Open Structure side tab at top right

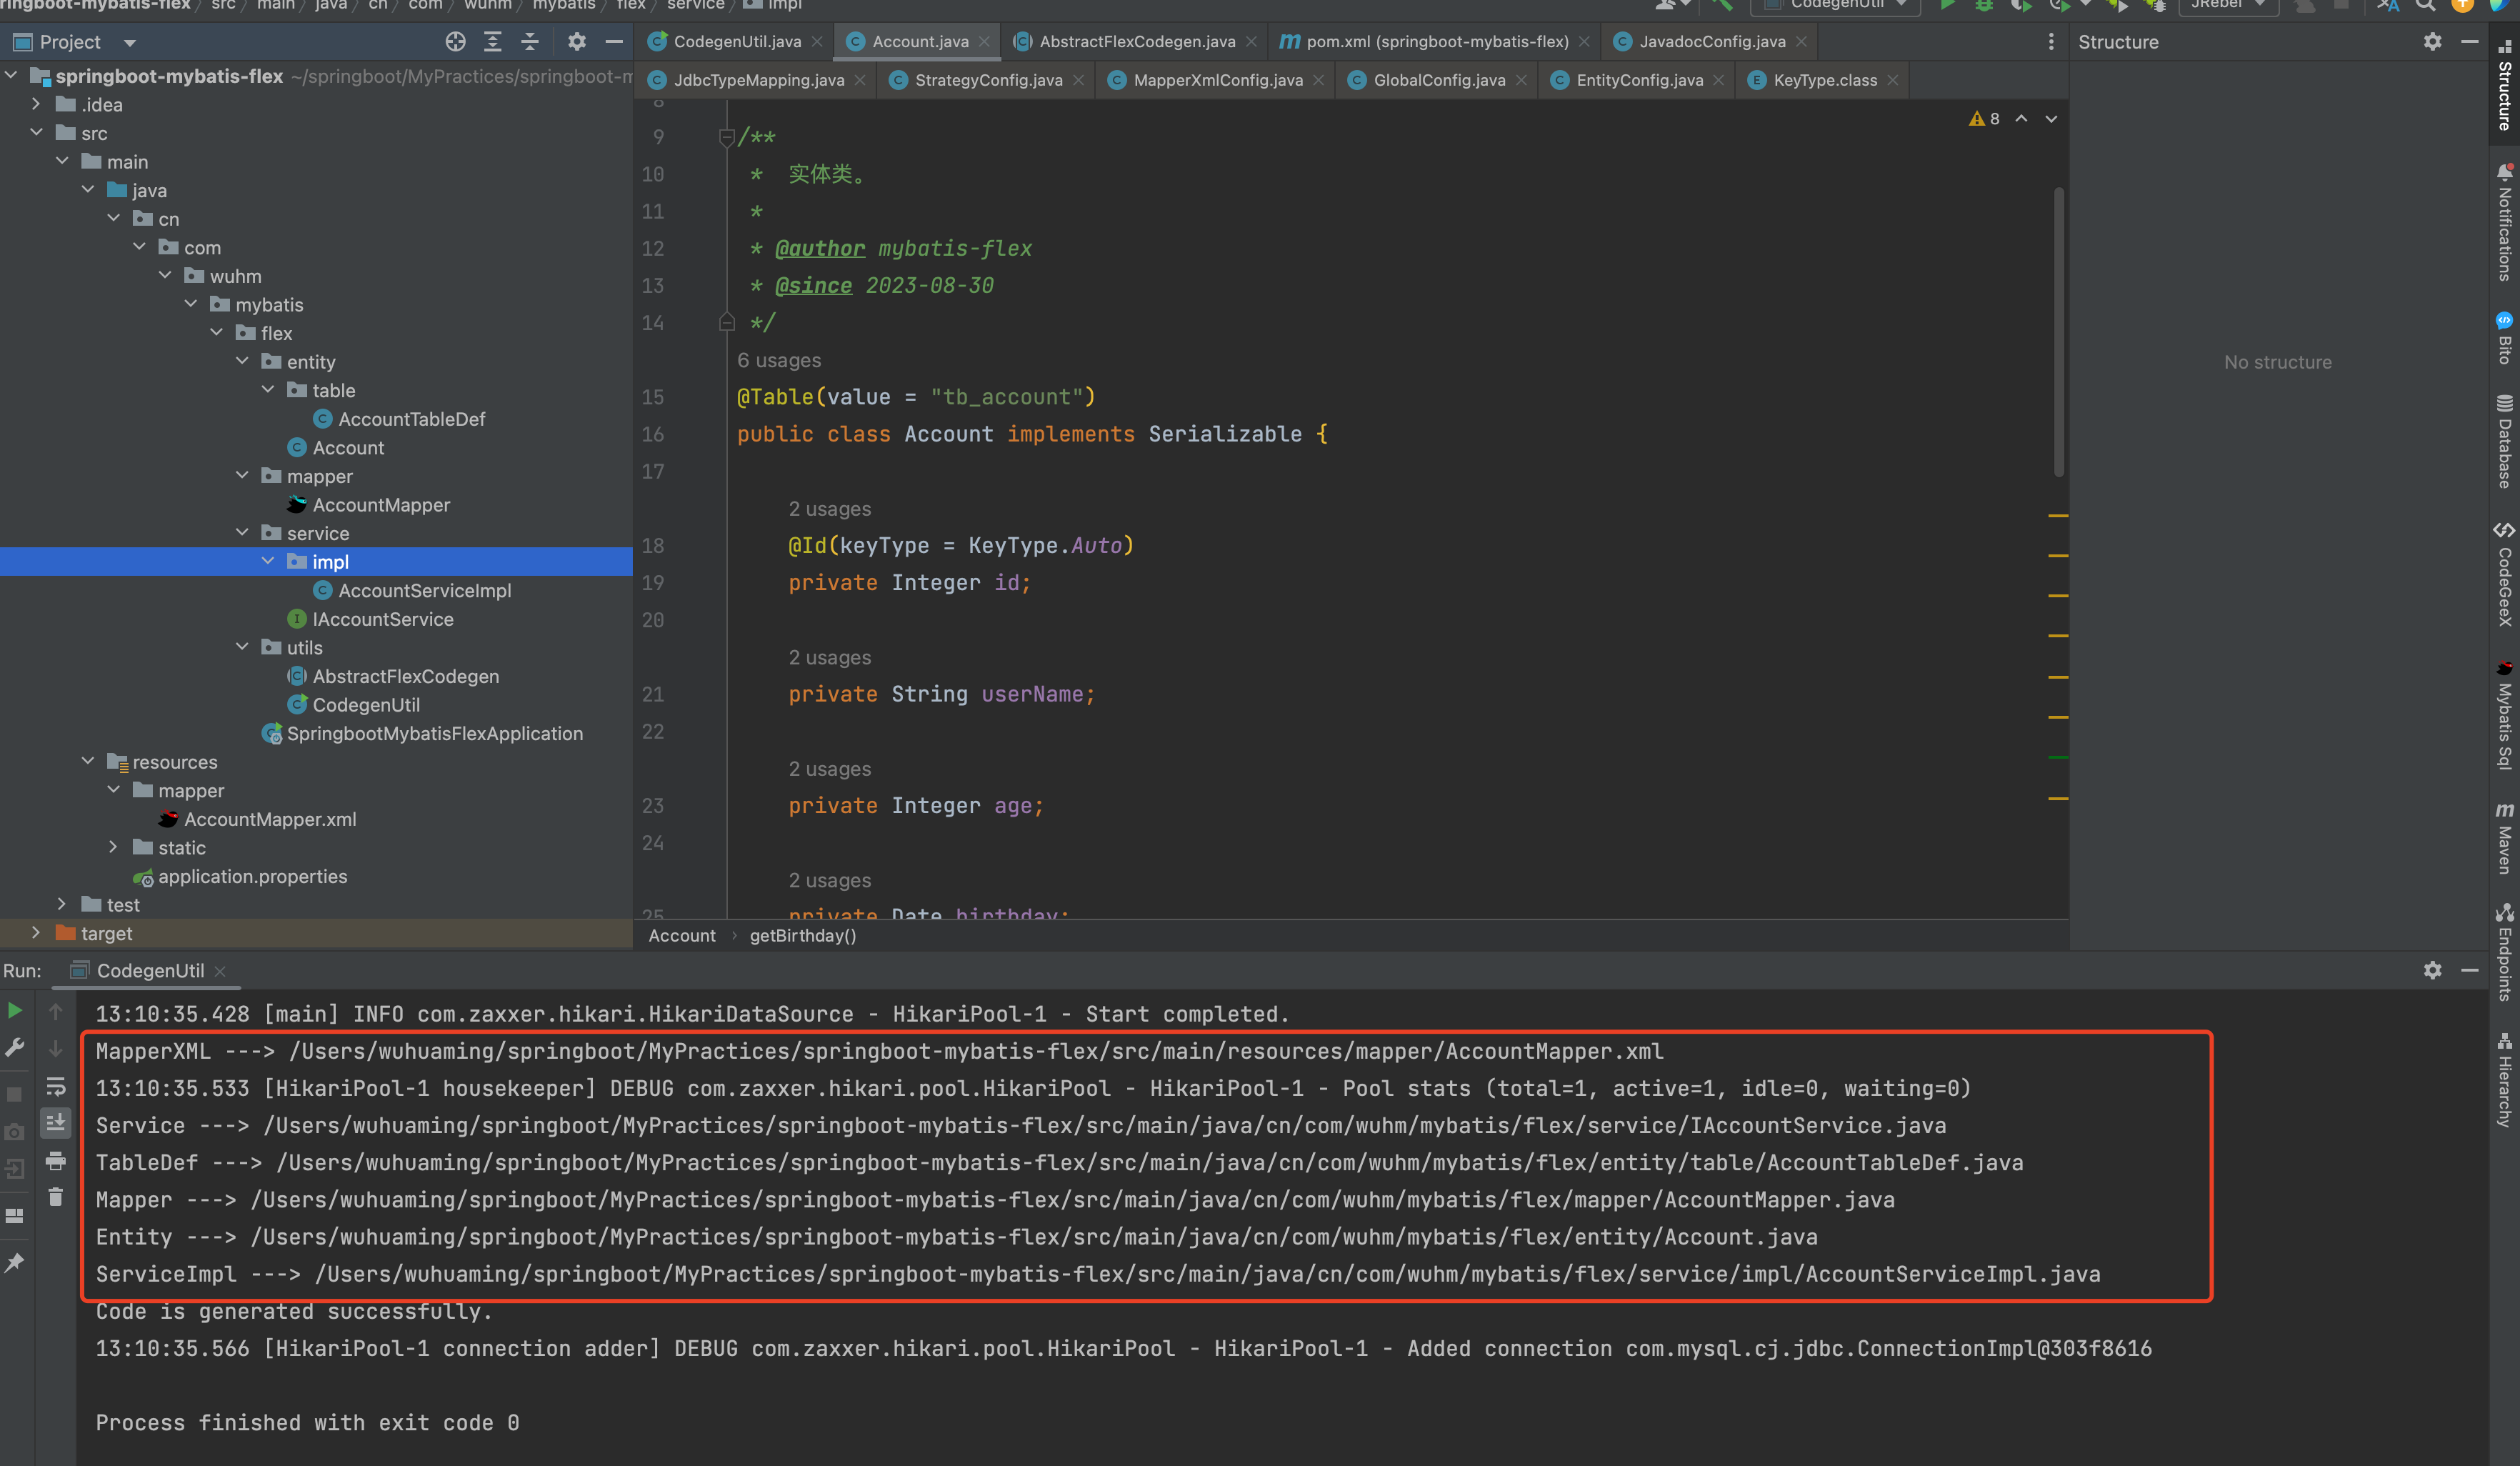[x=2504, y=85]
